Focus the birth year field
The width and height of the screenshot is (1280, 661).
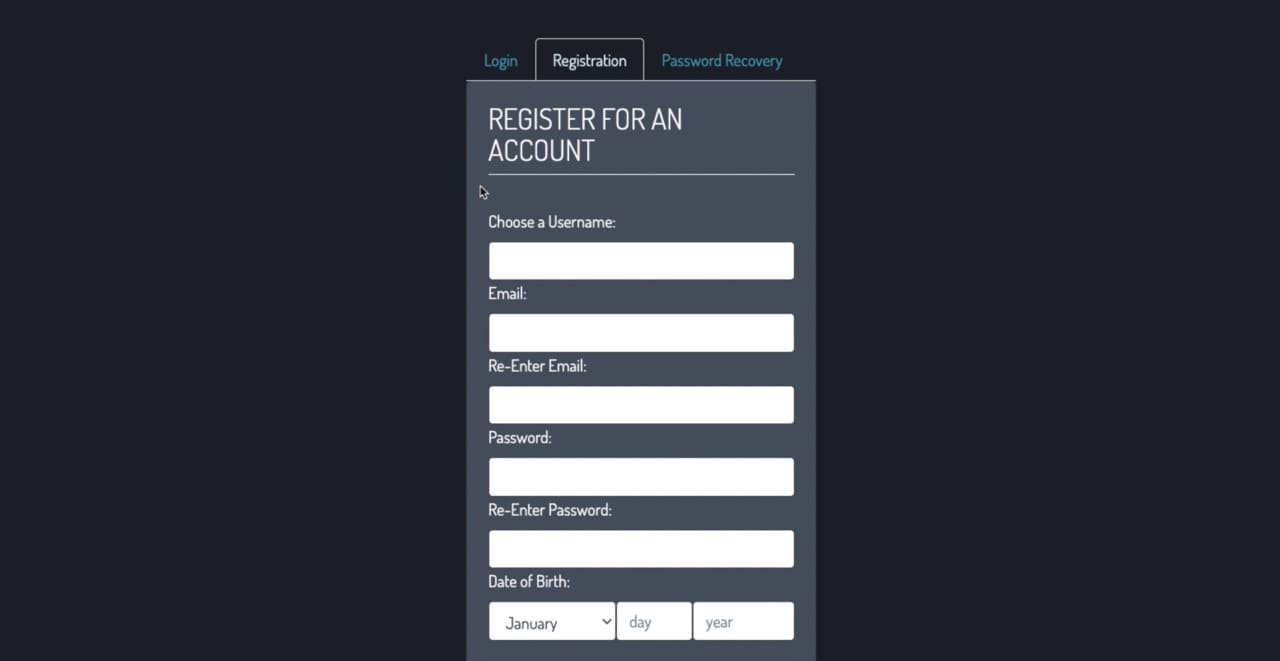pos(743,622)
